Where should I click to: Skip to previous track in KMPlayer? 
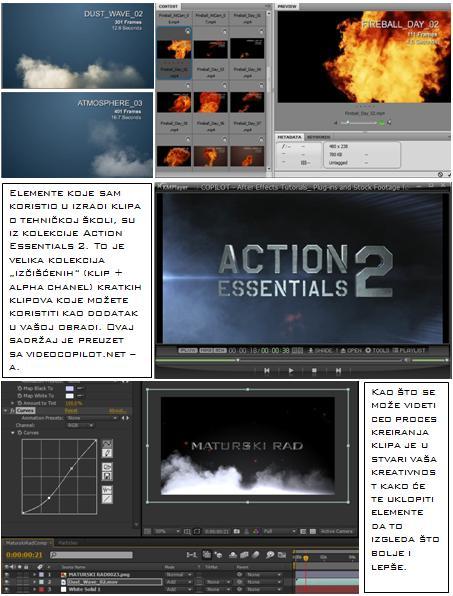(x=267, y=370)
